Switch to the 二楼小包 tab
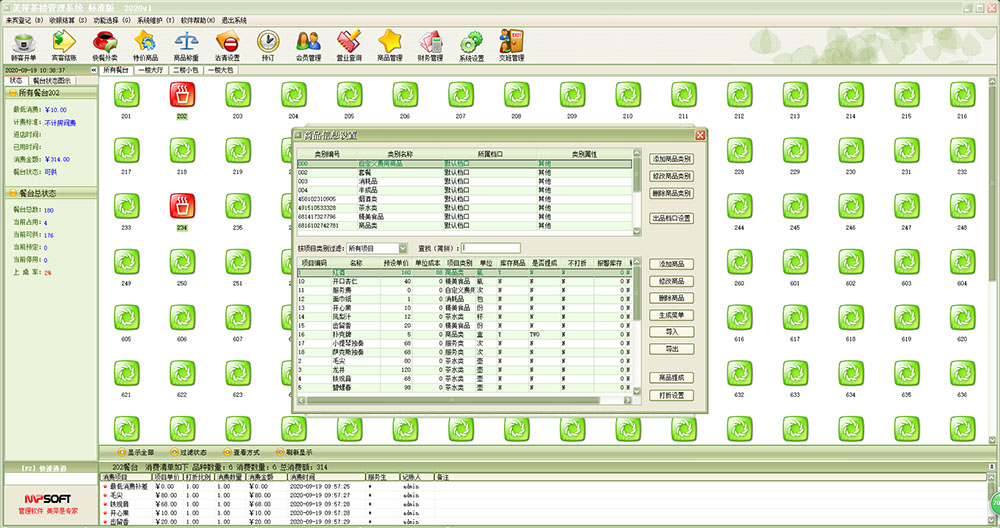 pyautogui.click(x=186, y=71)
